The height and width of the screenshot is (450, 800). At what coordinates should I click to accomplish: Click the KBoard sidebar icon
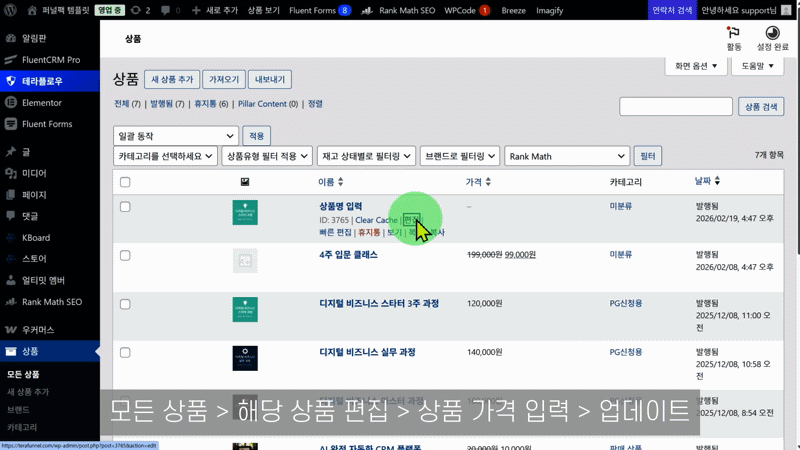pyautogui.click(x=11, y=238)
